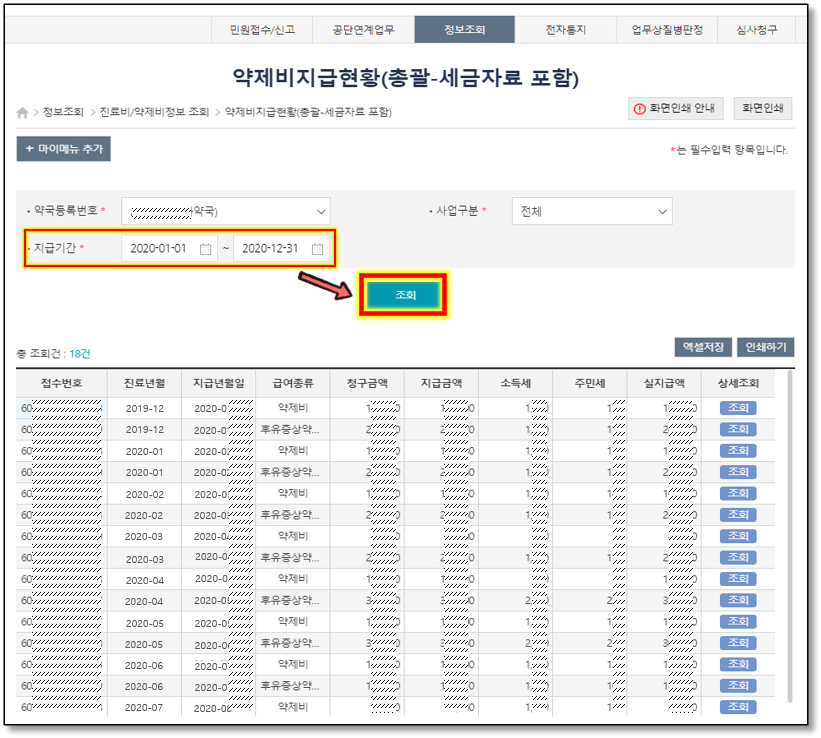Screen dimensions: 821x738
Task: Click the 인쇄하기 button
Action: point(765,347)
